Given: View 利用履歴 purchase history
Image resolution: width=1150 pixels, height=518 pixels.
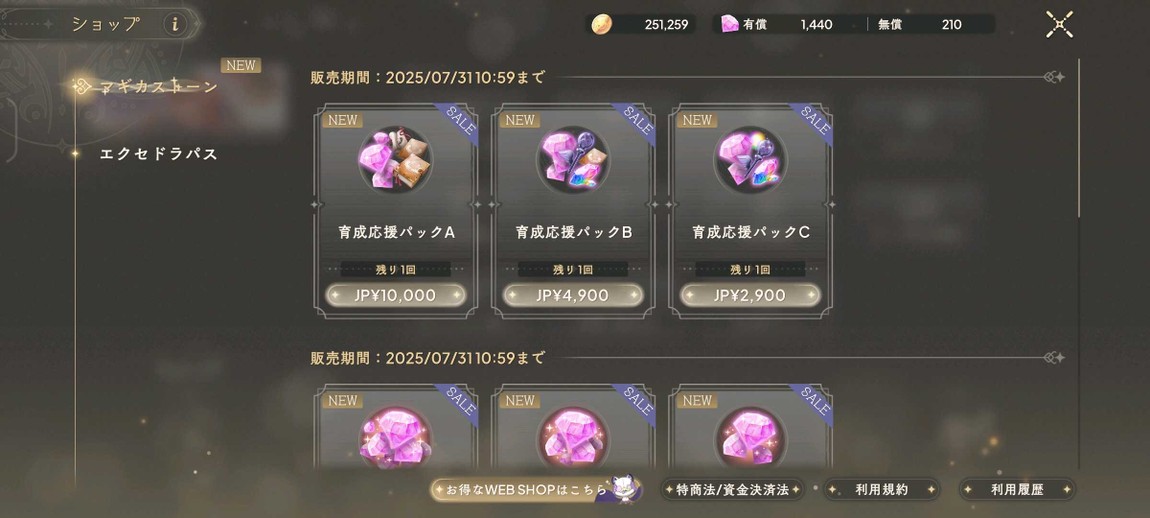Looking at the screenshot, I should tap(1017, 489).
